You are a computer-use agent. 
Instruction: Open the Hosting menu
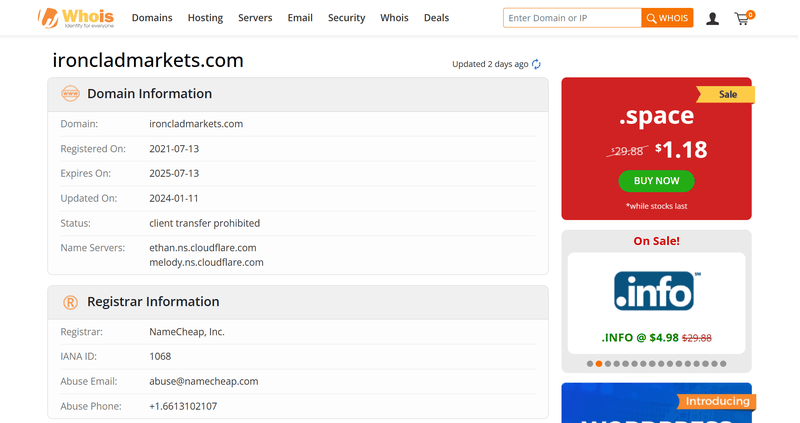coord(205,18)
